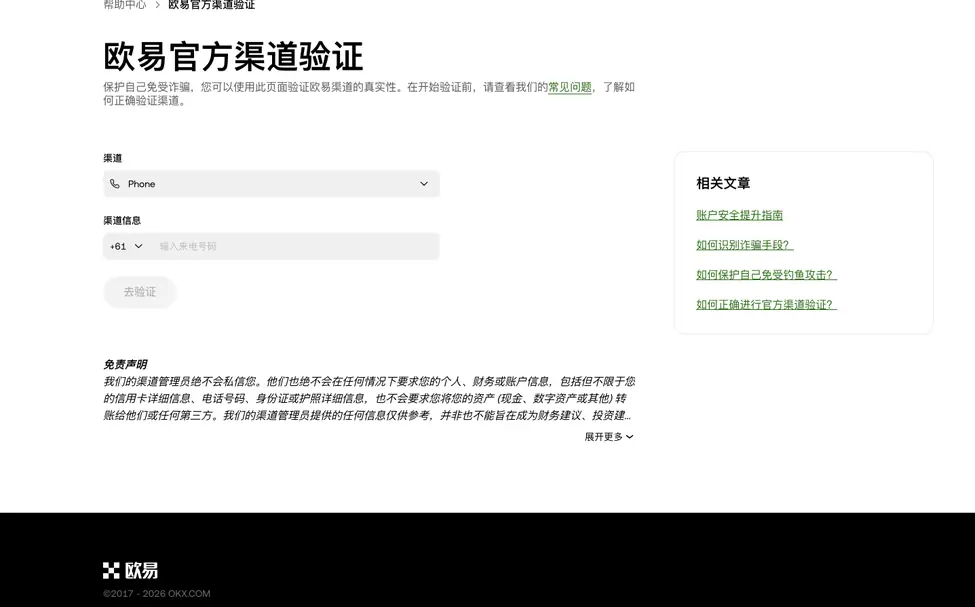
Task: Open the 常见问题 link
Action: (570, 87)
